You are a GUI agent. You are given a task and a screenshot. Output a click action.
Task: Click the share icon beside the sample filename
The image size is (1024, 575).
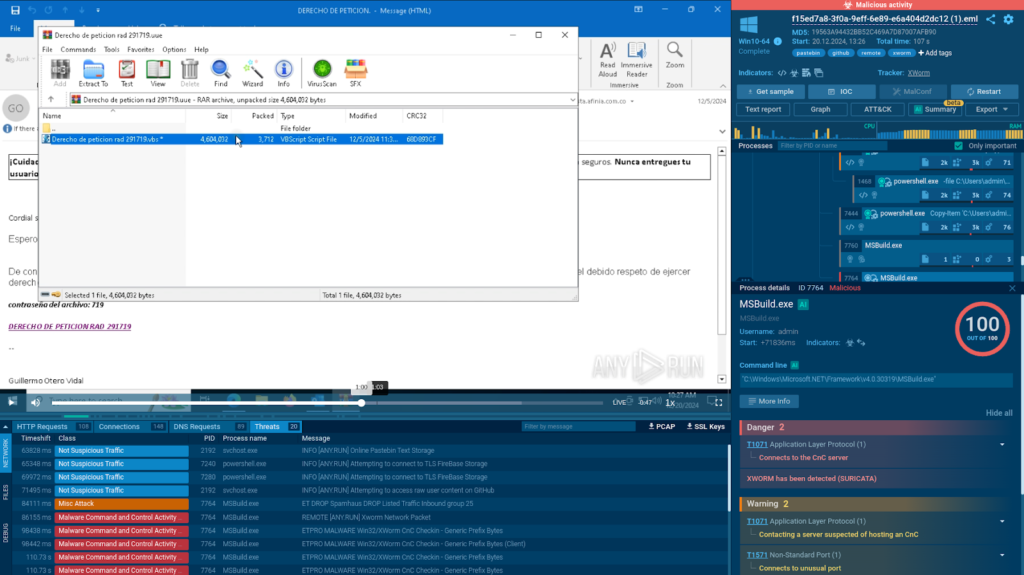(x=991, y=19)
